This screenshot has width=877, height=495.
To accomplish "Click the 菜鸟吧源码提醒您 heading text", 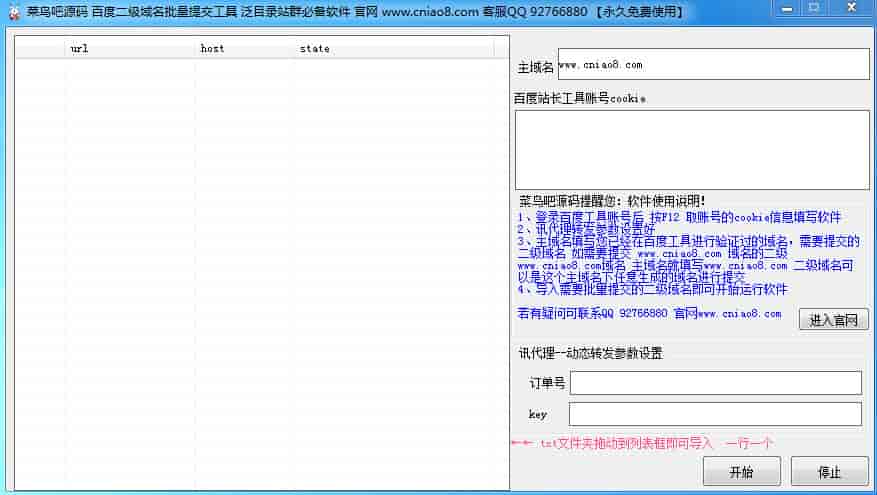I will click(x=611, y=201).
